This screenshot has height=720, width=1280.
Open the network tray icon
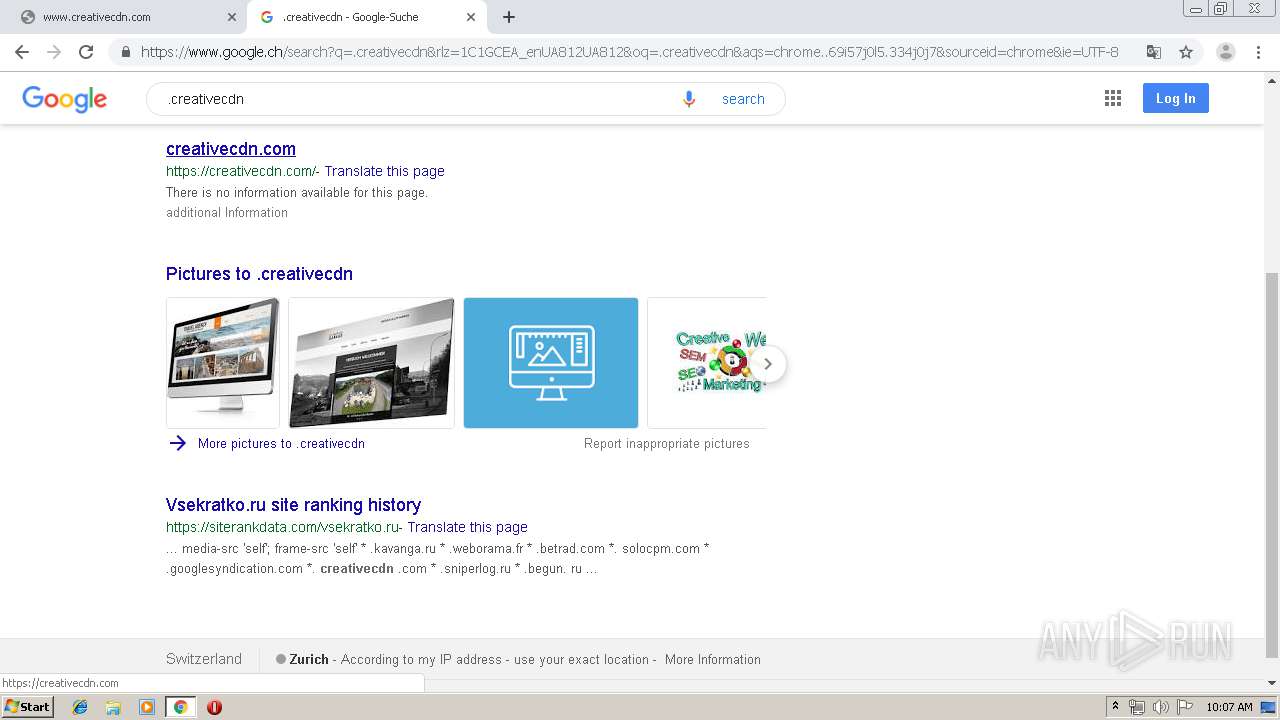click(x=1136, y=707)
